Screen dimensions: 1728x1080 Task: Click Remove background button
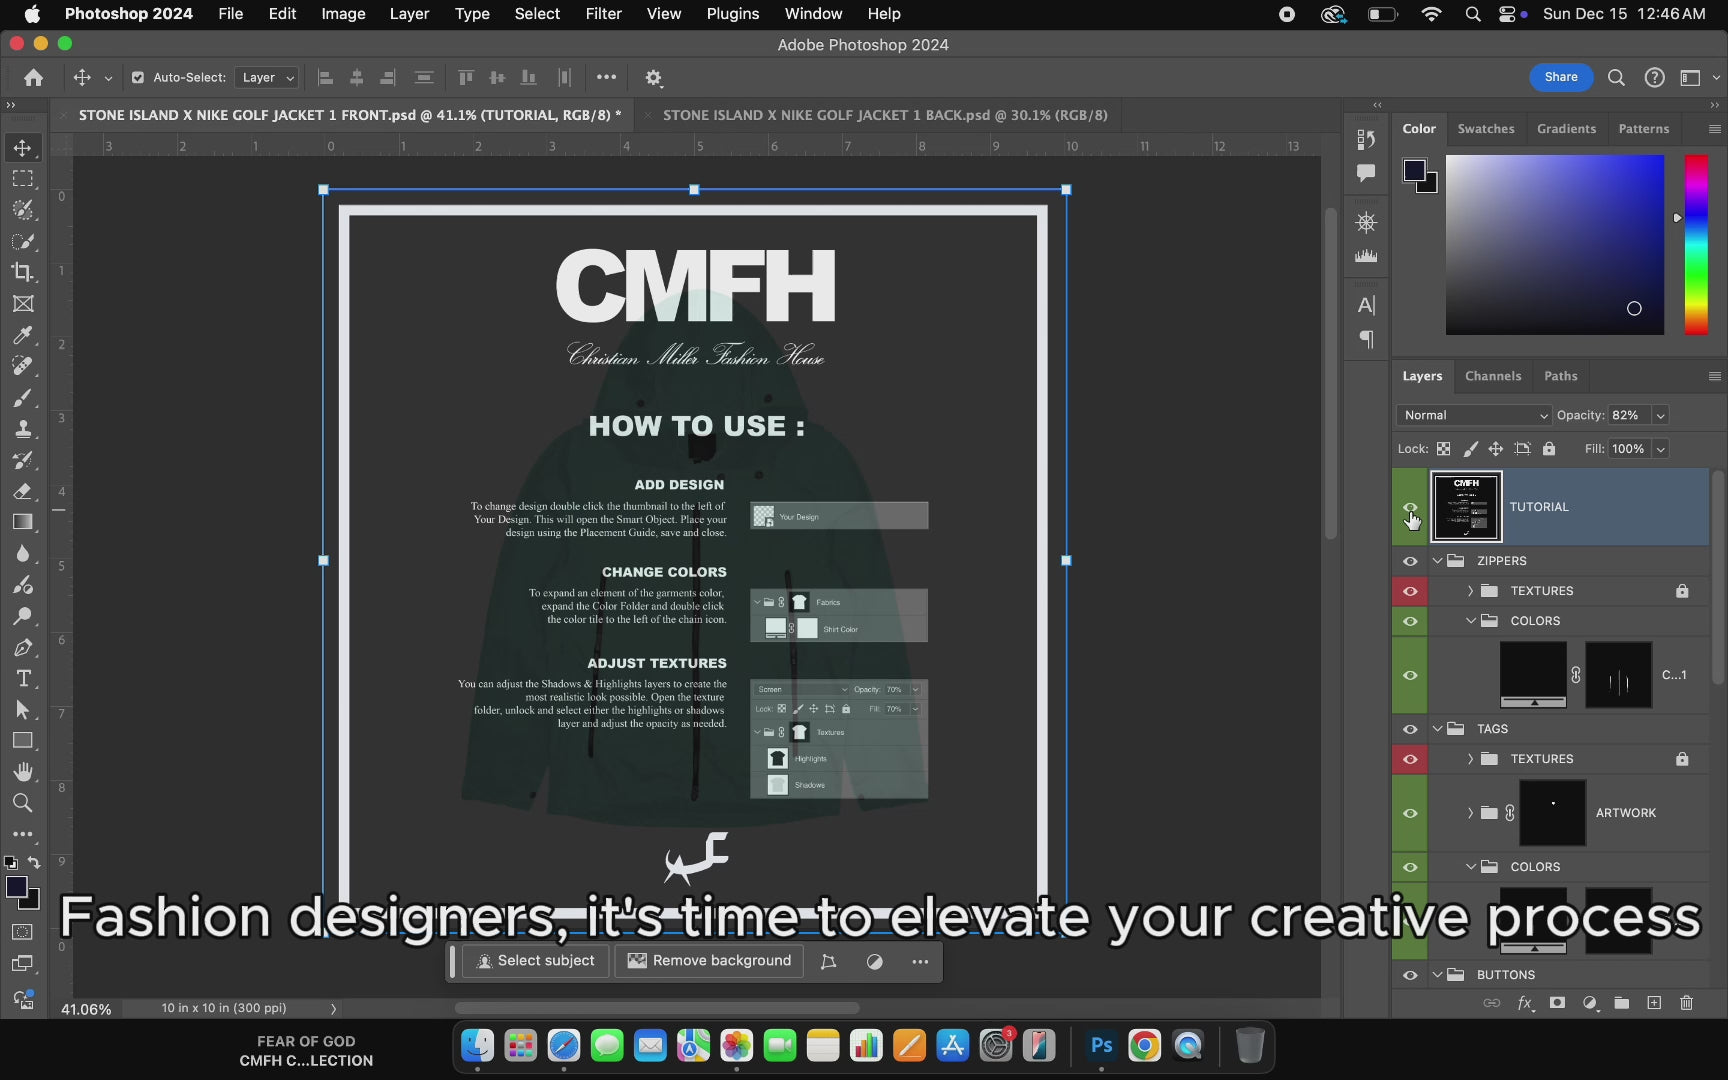point(709,961)
